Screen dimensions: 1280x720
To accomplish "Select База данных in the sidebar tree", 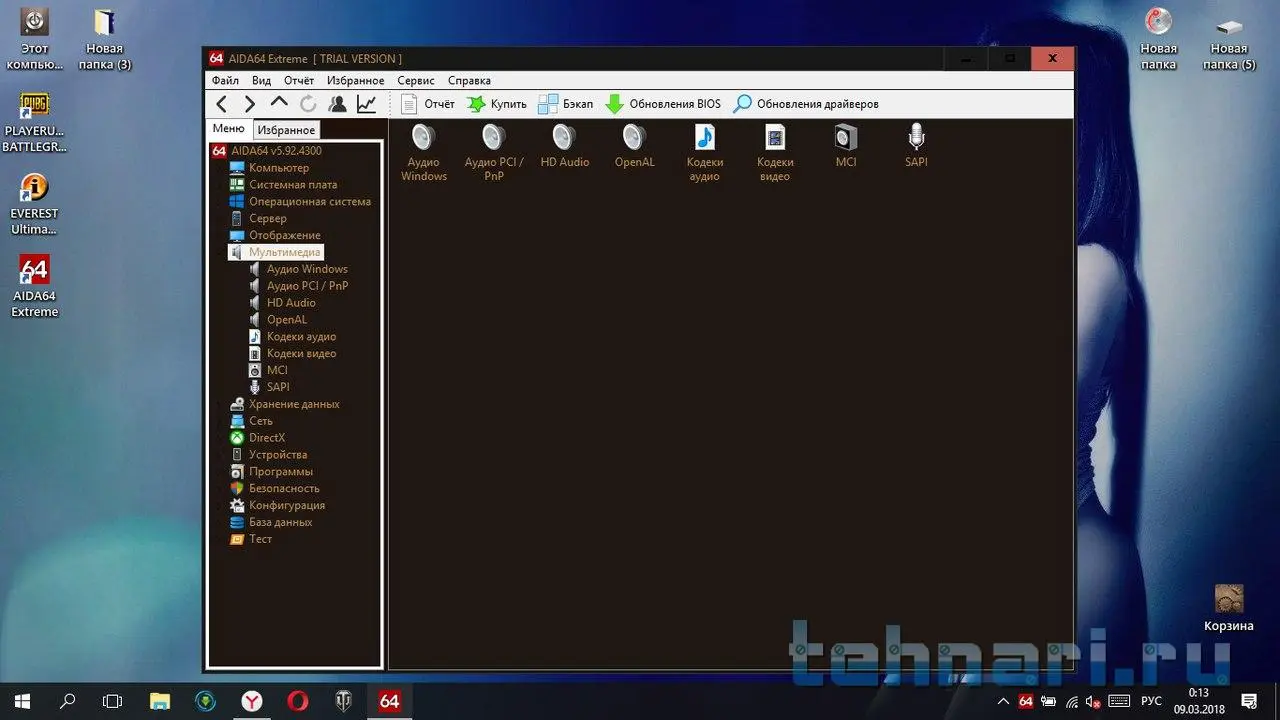I will click(x=271, y=522).
